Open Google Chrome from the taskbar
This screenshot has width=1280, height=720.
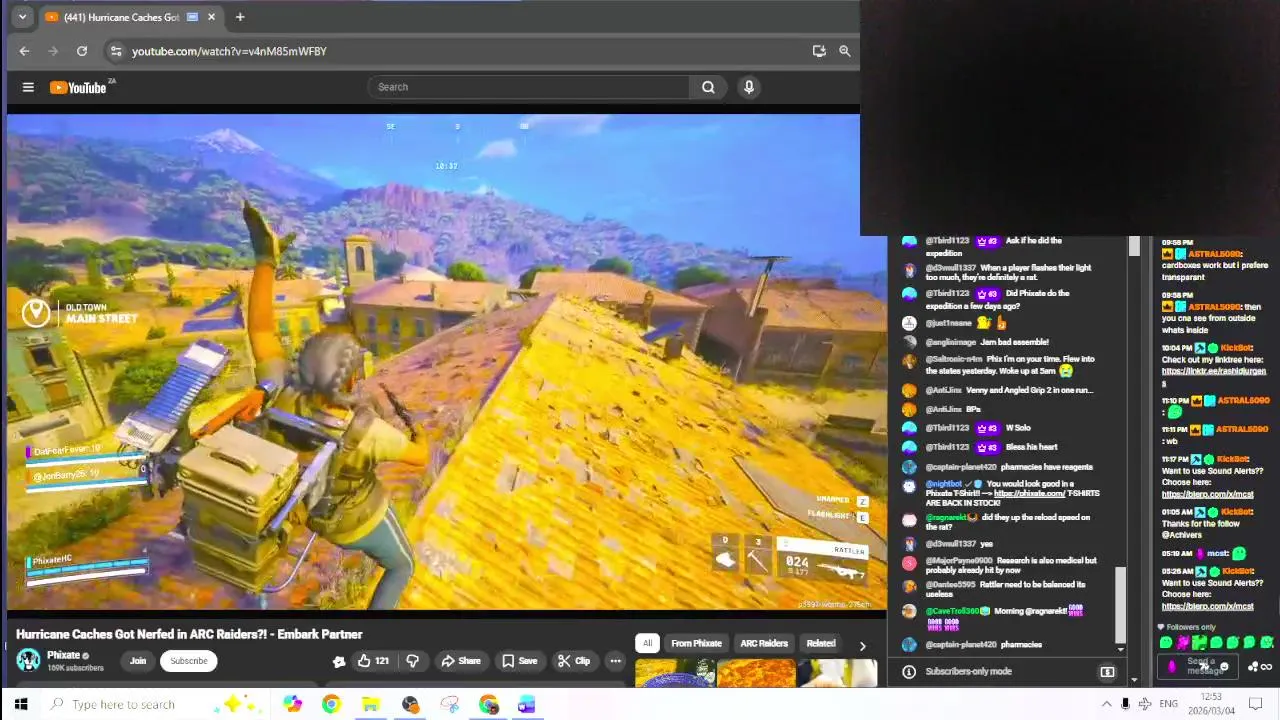pos(331,704)
